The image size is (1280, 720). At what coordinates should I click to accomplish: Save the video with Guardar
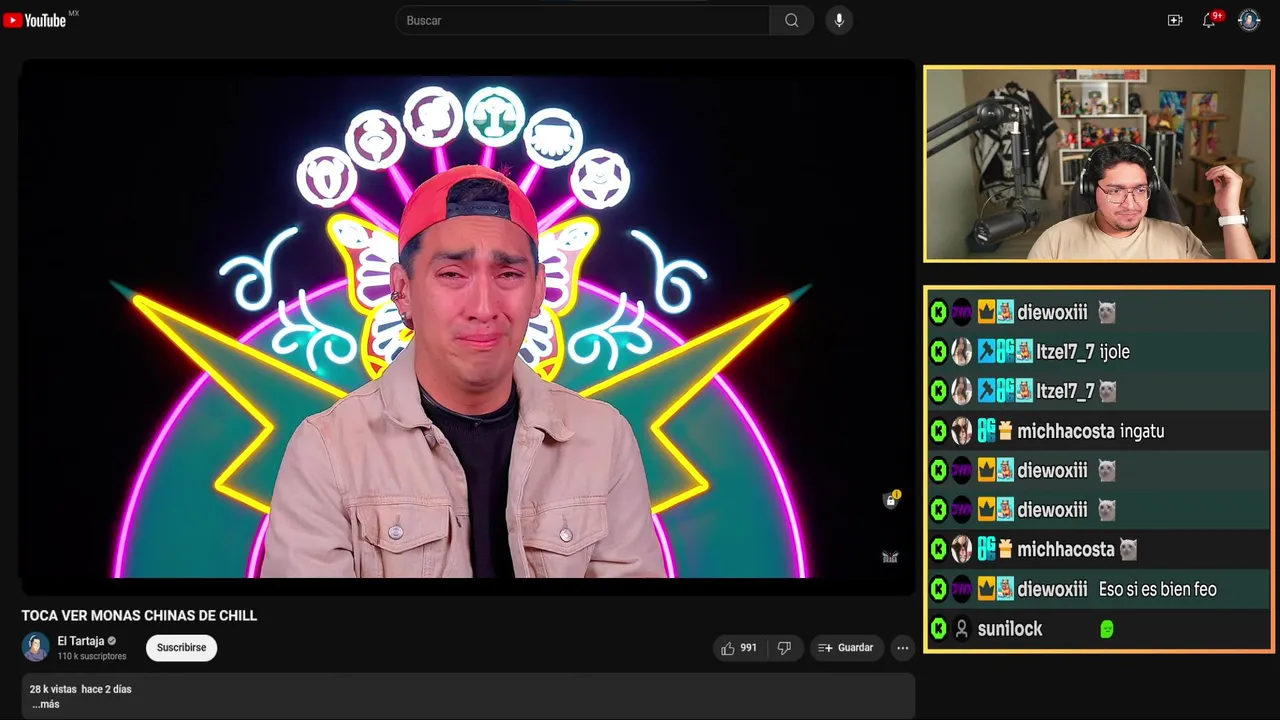(x=847, y=648)
